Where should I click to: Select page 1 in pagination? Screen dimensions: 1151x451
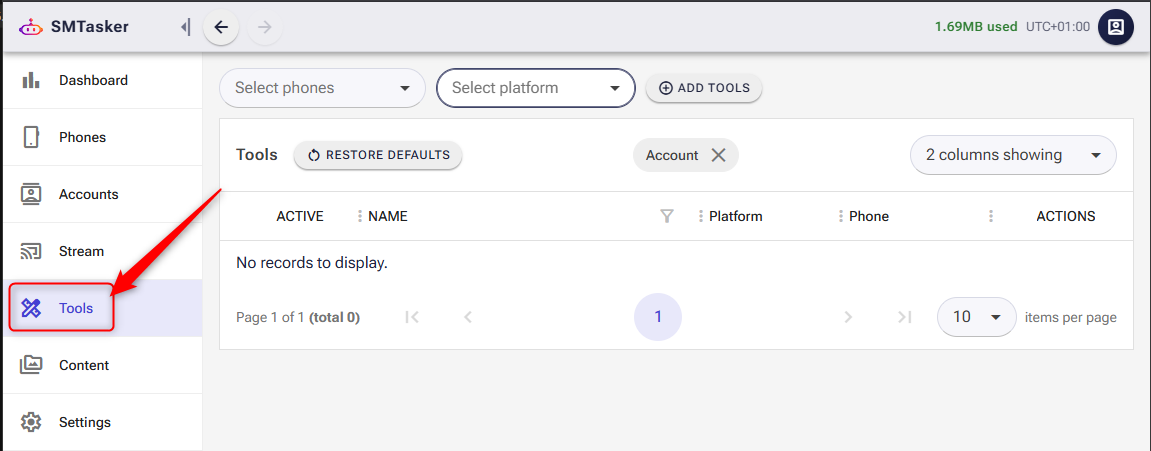coord(658,317)
